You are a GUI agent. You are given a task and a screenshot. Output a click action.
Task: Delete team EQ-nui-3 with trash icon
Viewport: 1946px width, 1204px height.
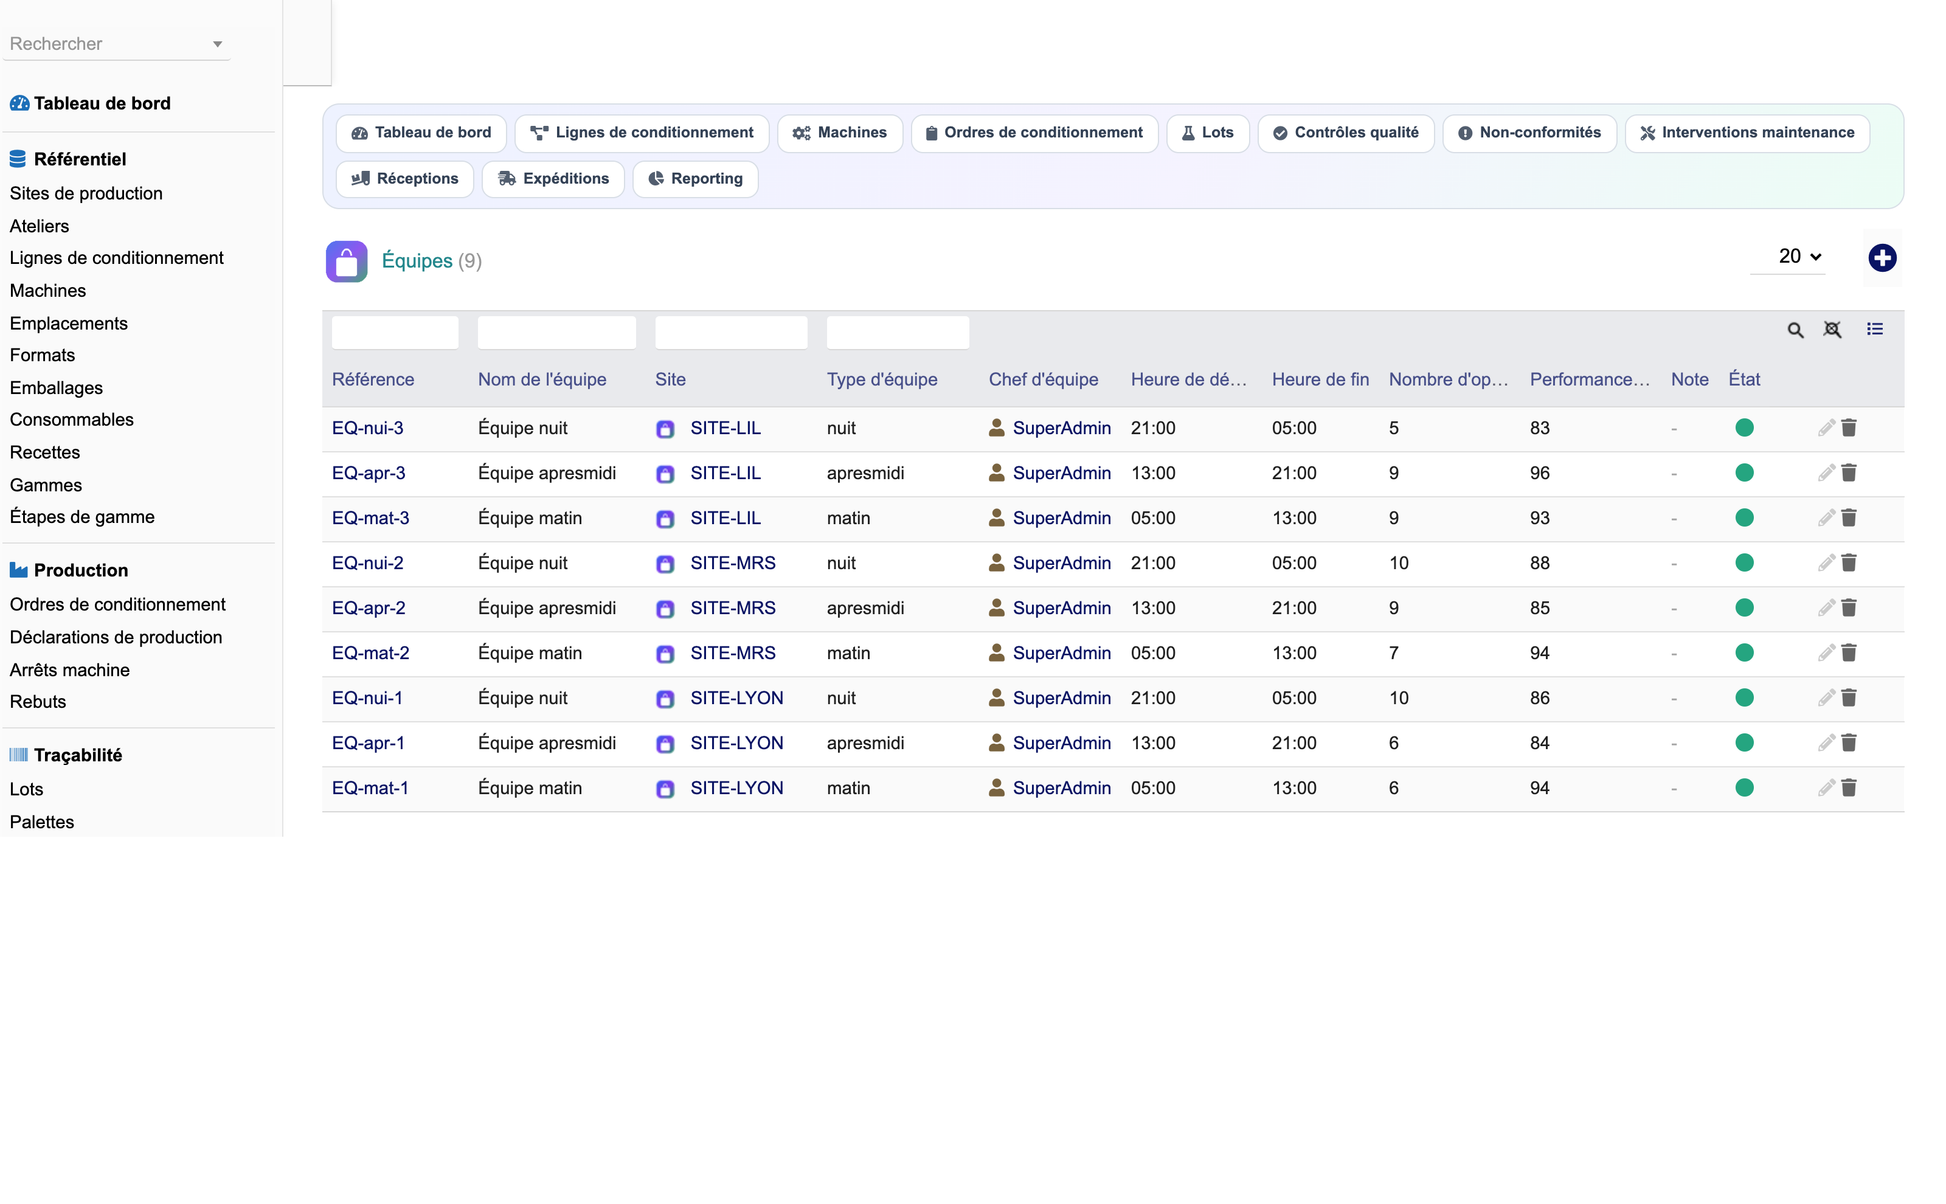coord(1849,428)
